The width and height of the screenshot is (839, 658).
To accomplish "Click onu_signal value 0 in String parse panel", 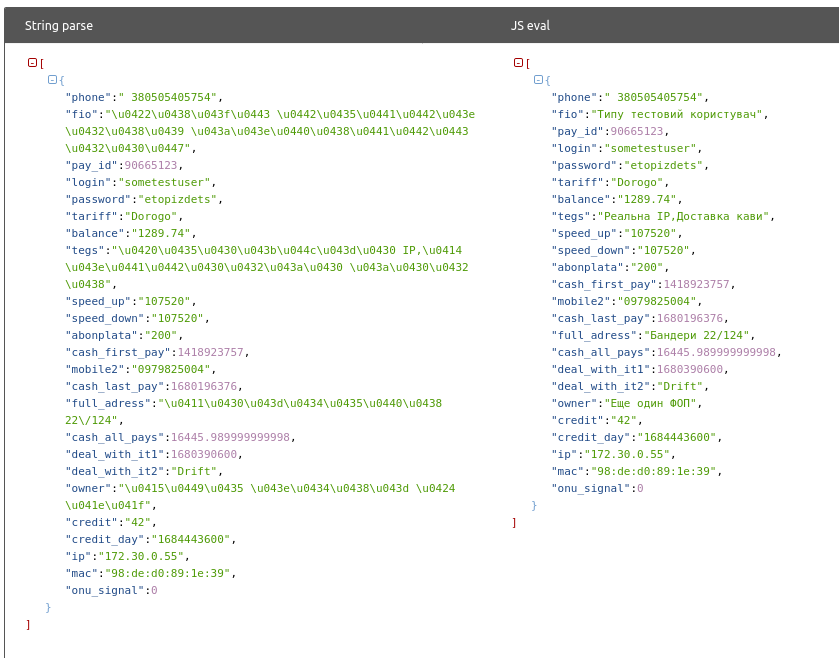I will [154, 590].
